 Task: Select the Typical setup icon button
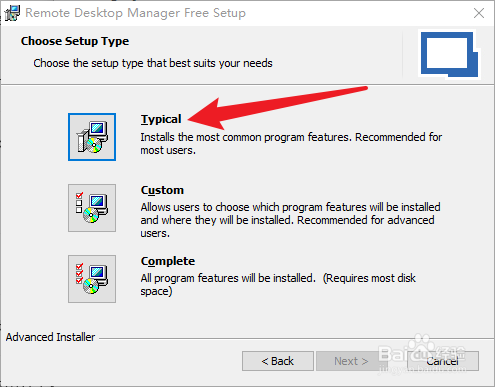(92, 137)
